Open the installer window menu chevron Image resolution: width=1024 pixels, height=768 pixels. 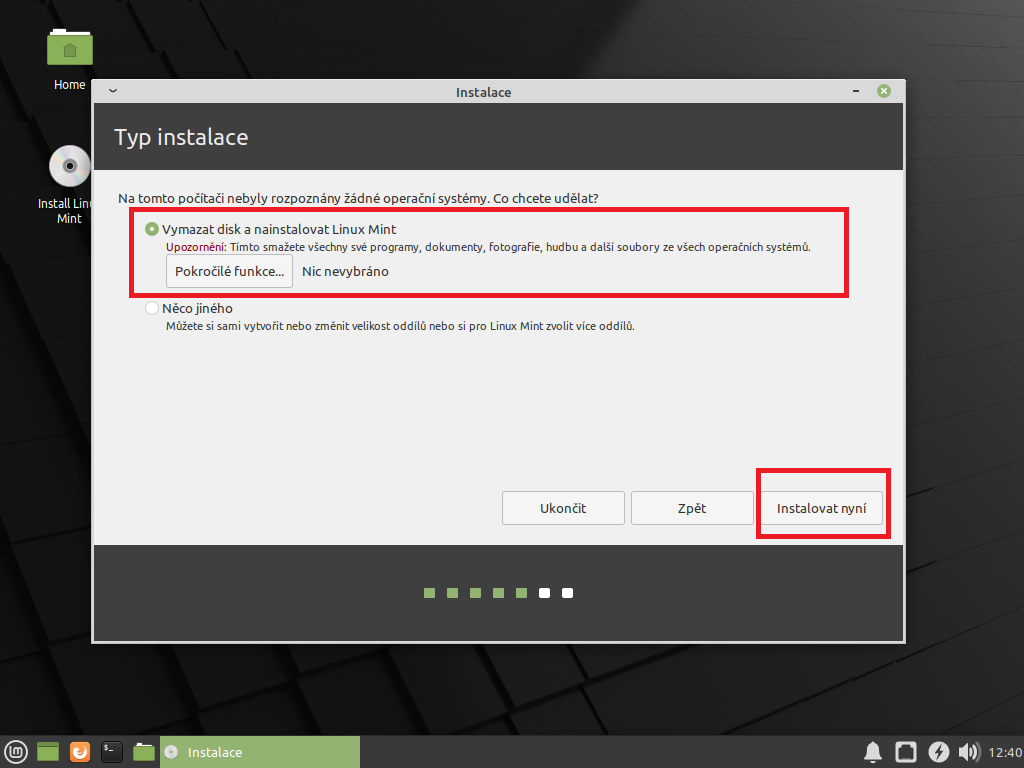113,92
